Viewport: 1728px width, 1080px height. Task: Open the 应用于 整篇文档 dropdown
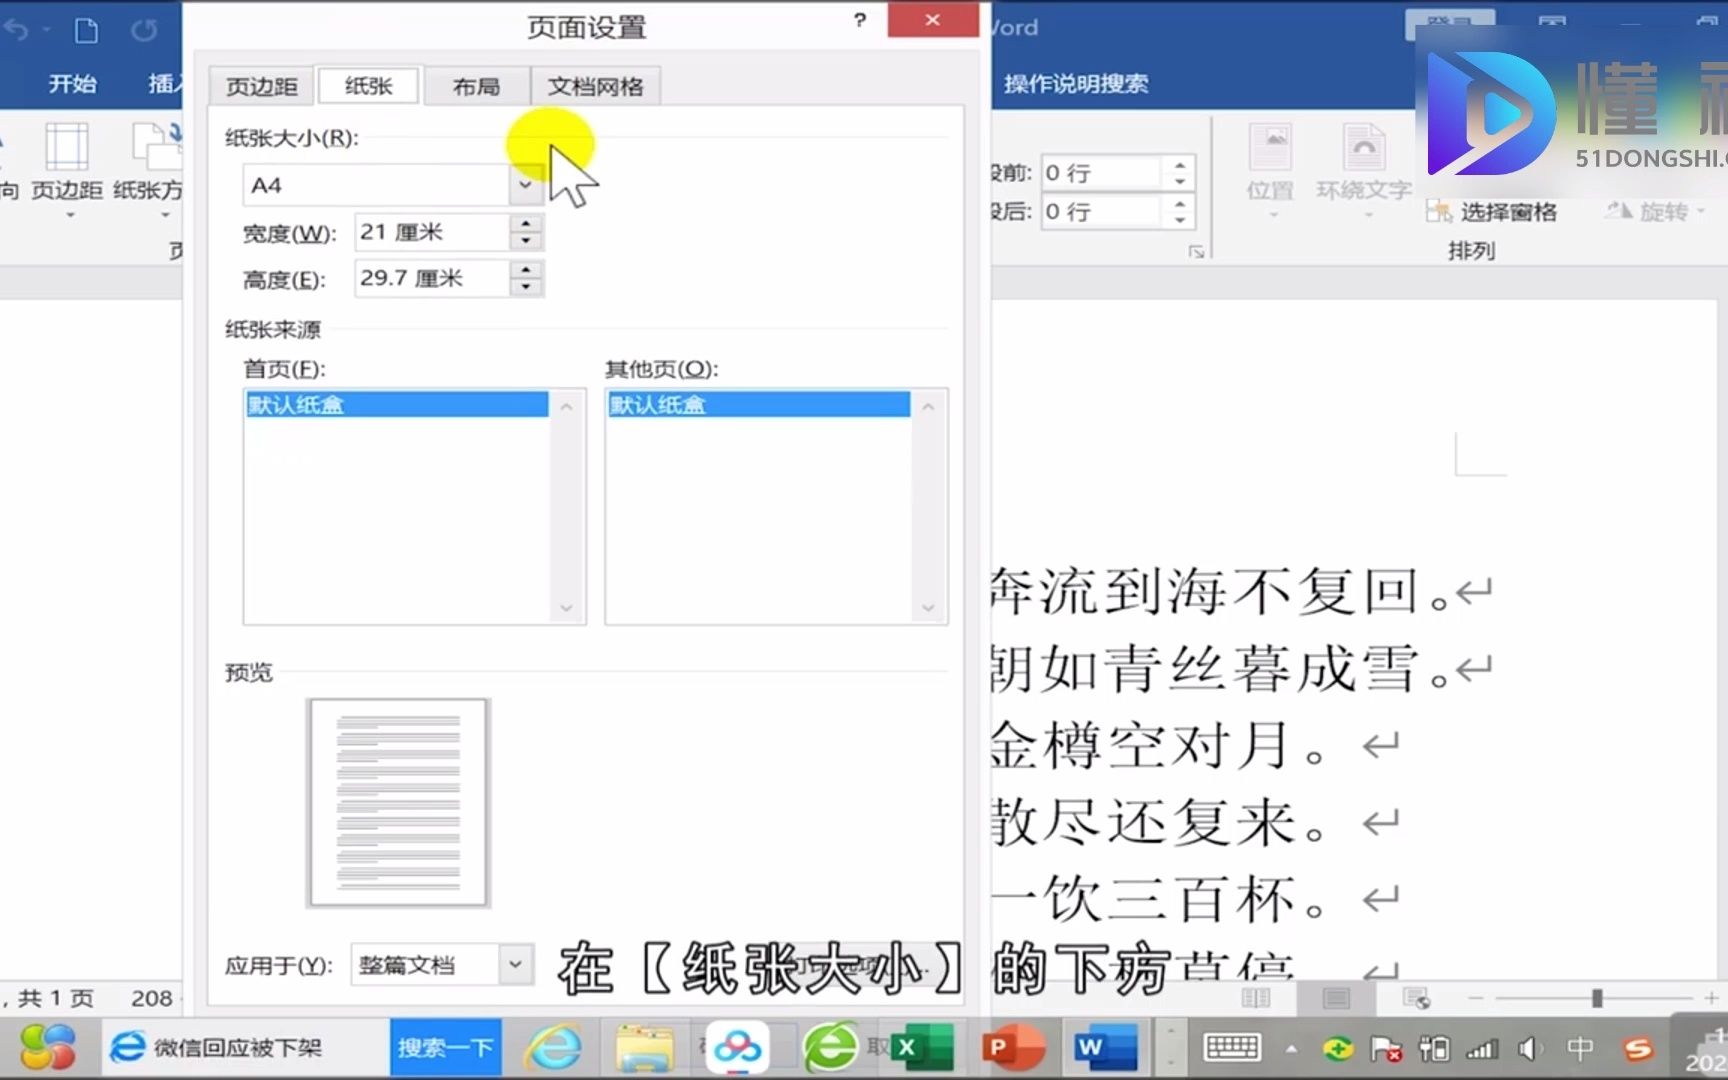pos(515,964)
